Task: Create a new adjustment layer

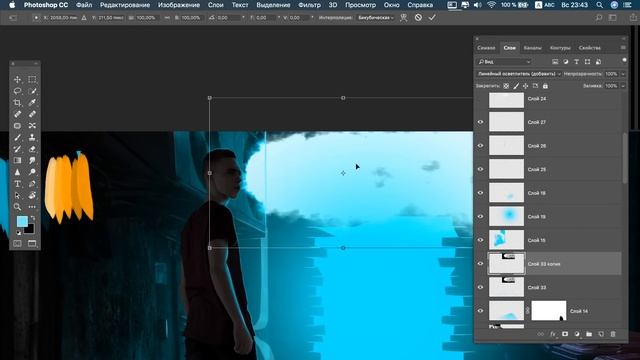Action: pos(577,334)
